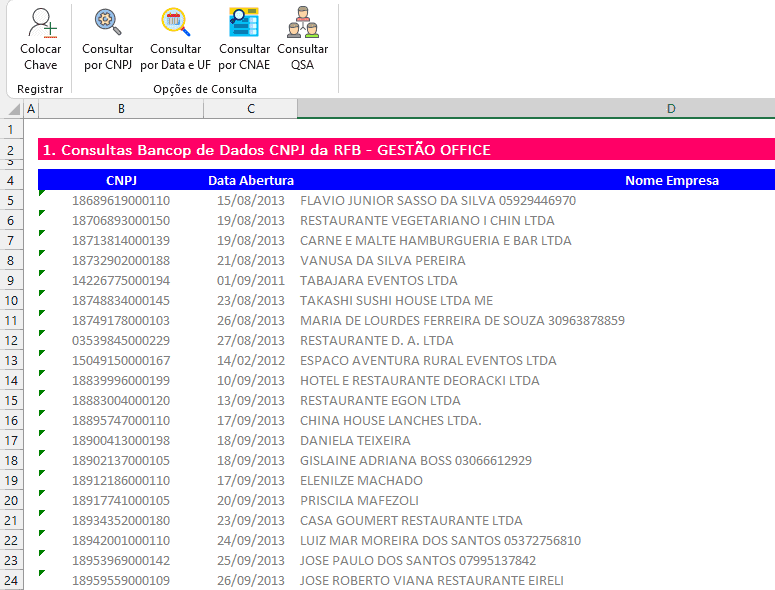The width and height of the screenshot is (775, 590).
Task: Open the Consultar QSA query
Action: [302, 24]
